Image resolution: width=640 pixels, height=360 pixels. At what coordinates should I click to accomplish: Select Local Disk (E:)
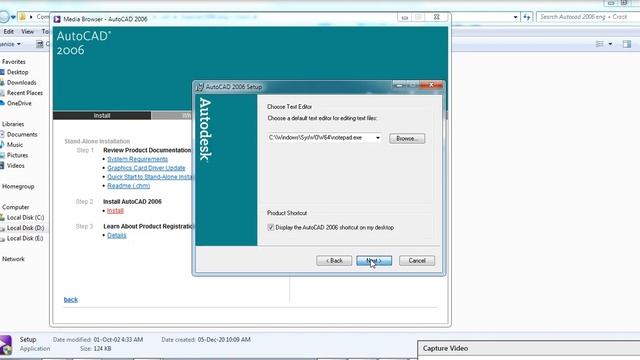25,238
